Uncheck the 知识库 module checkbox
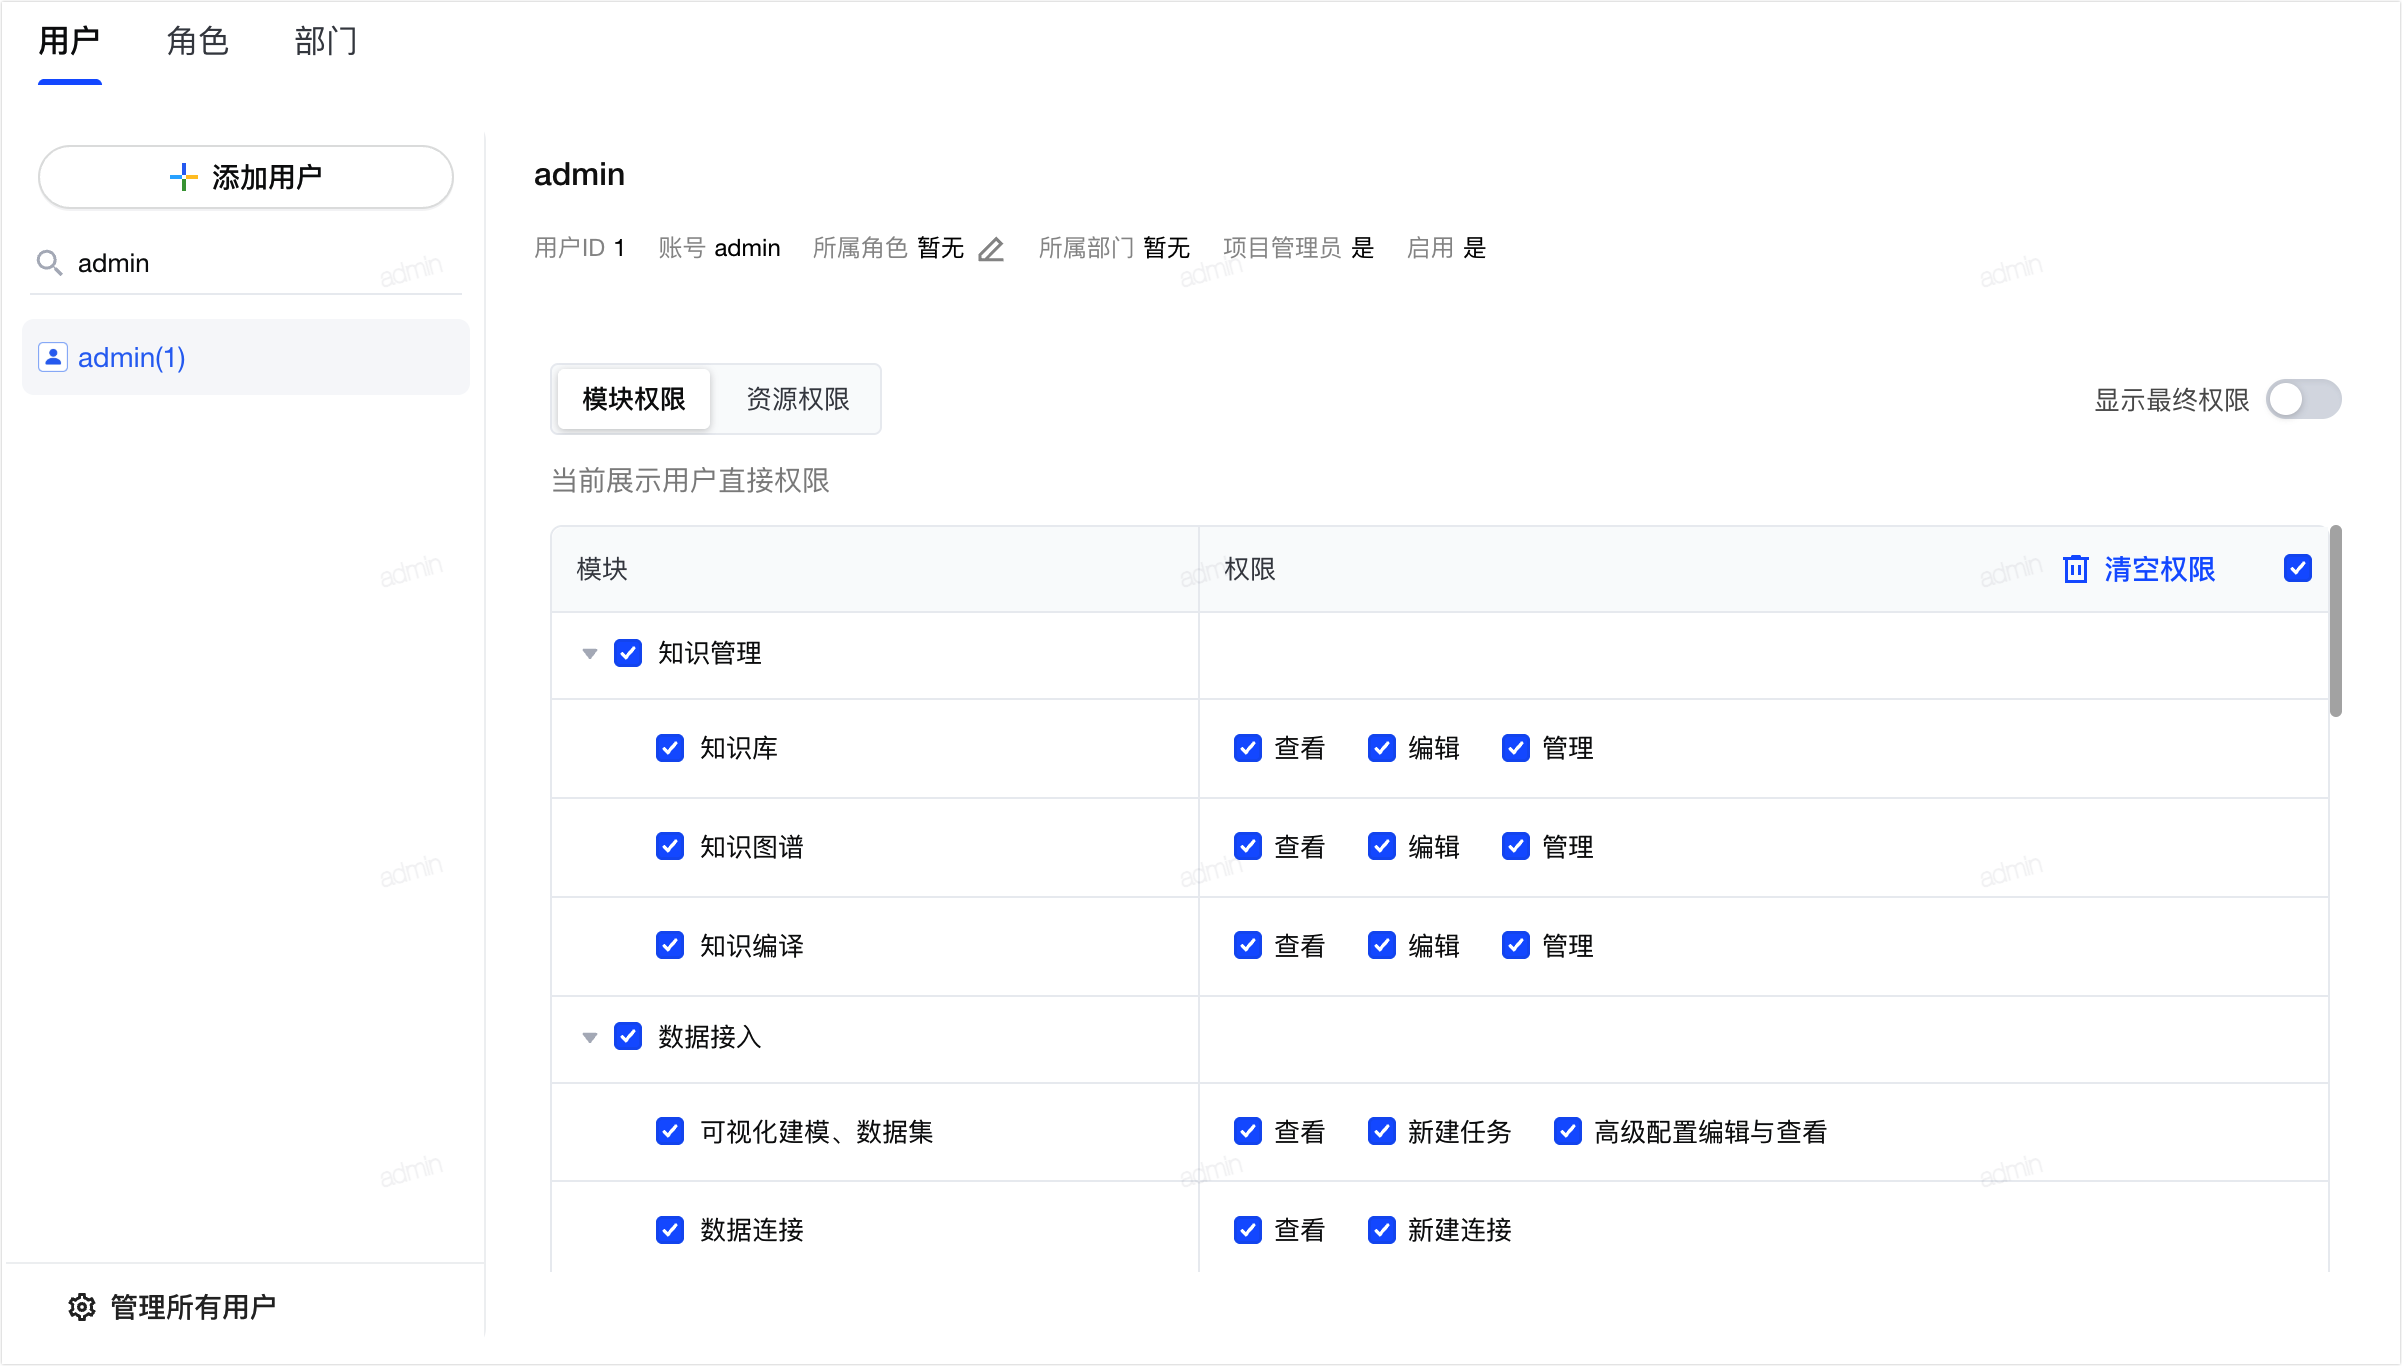Image resolution: width=2402 pixels, height=1366 pixels. tap(670, 748)
